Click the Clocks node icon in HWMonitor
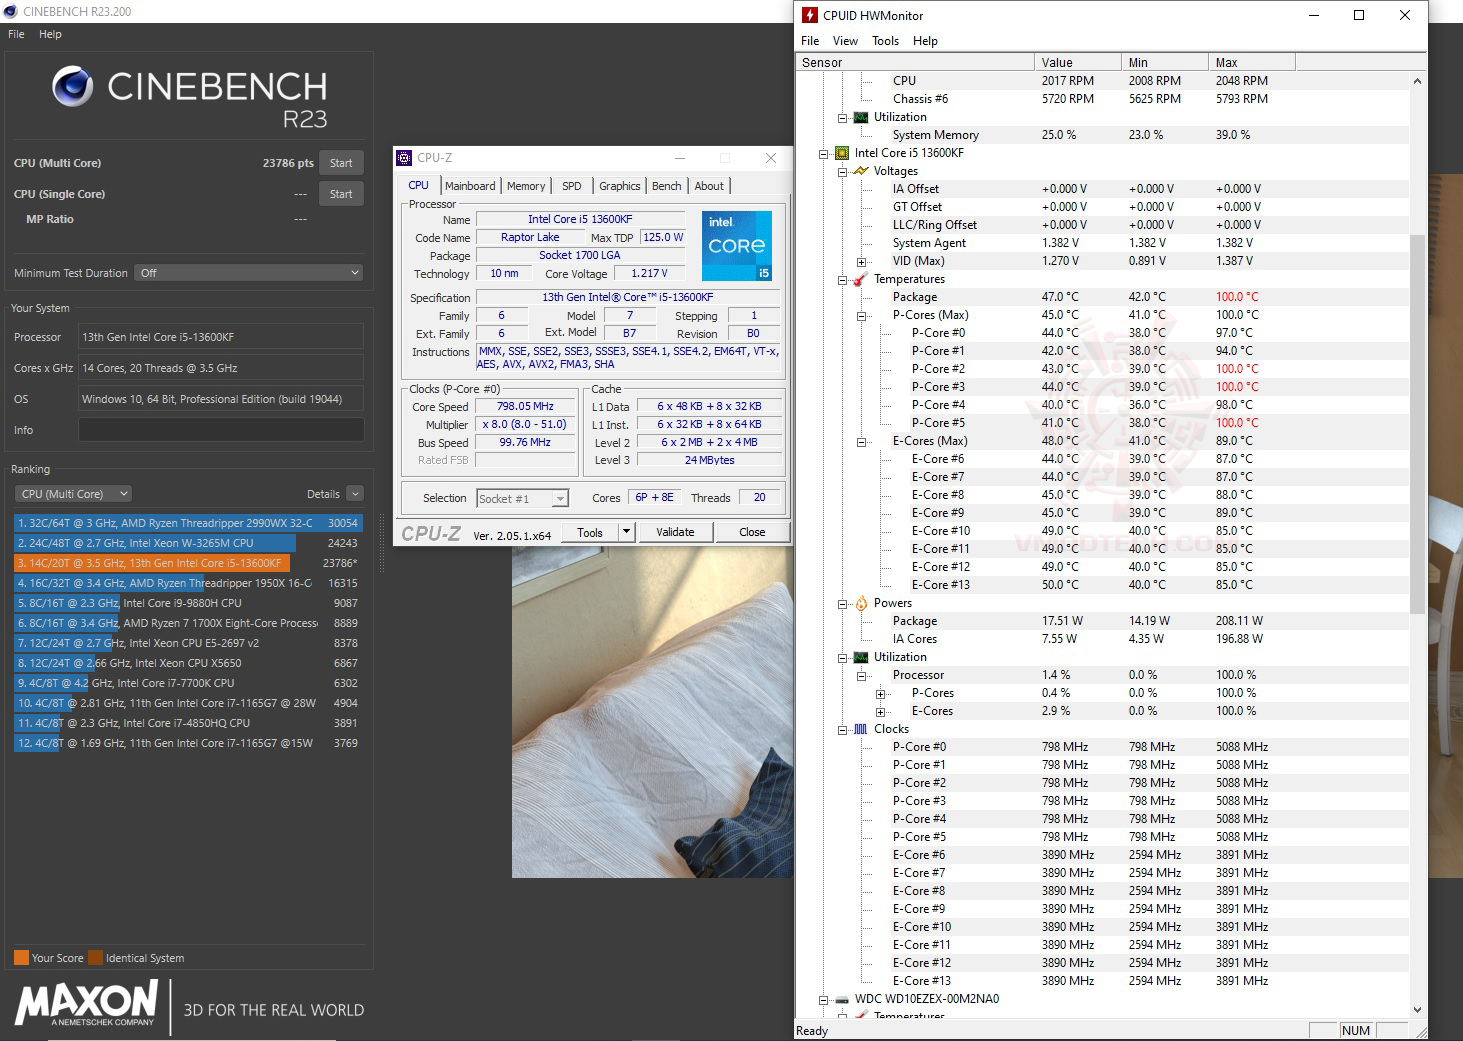1463x1041 pixels. pos(861,729)
